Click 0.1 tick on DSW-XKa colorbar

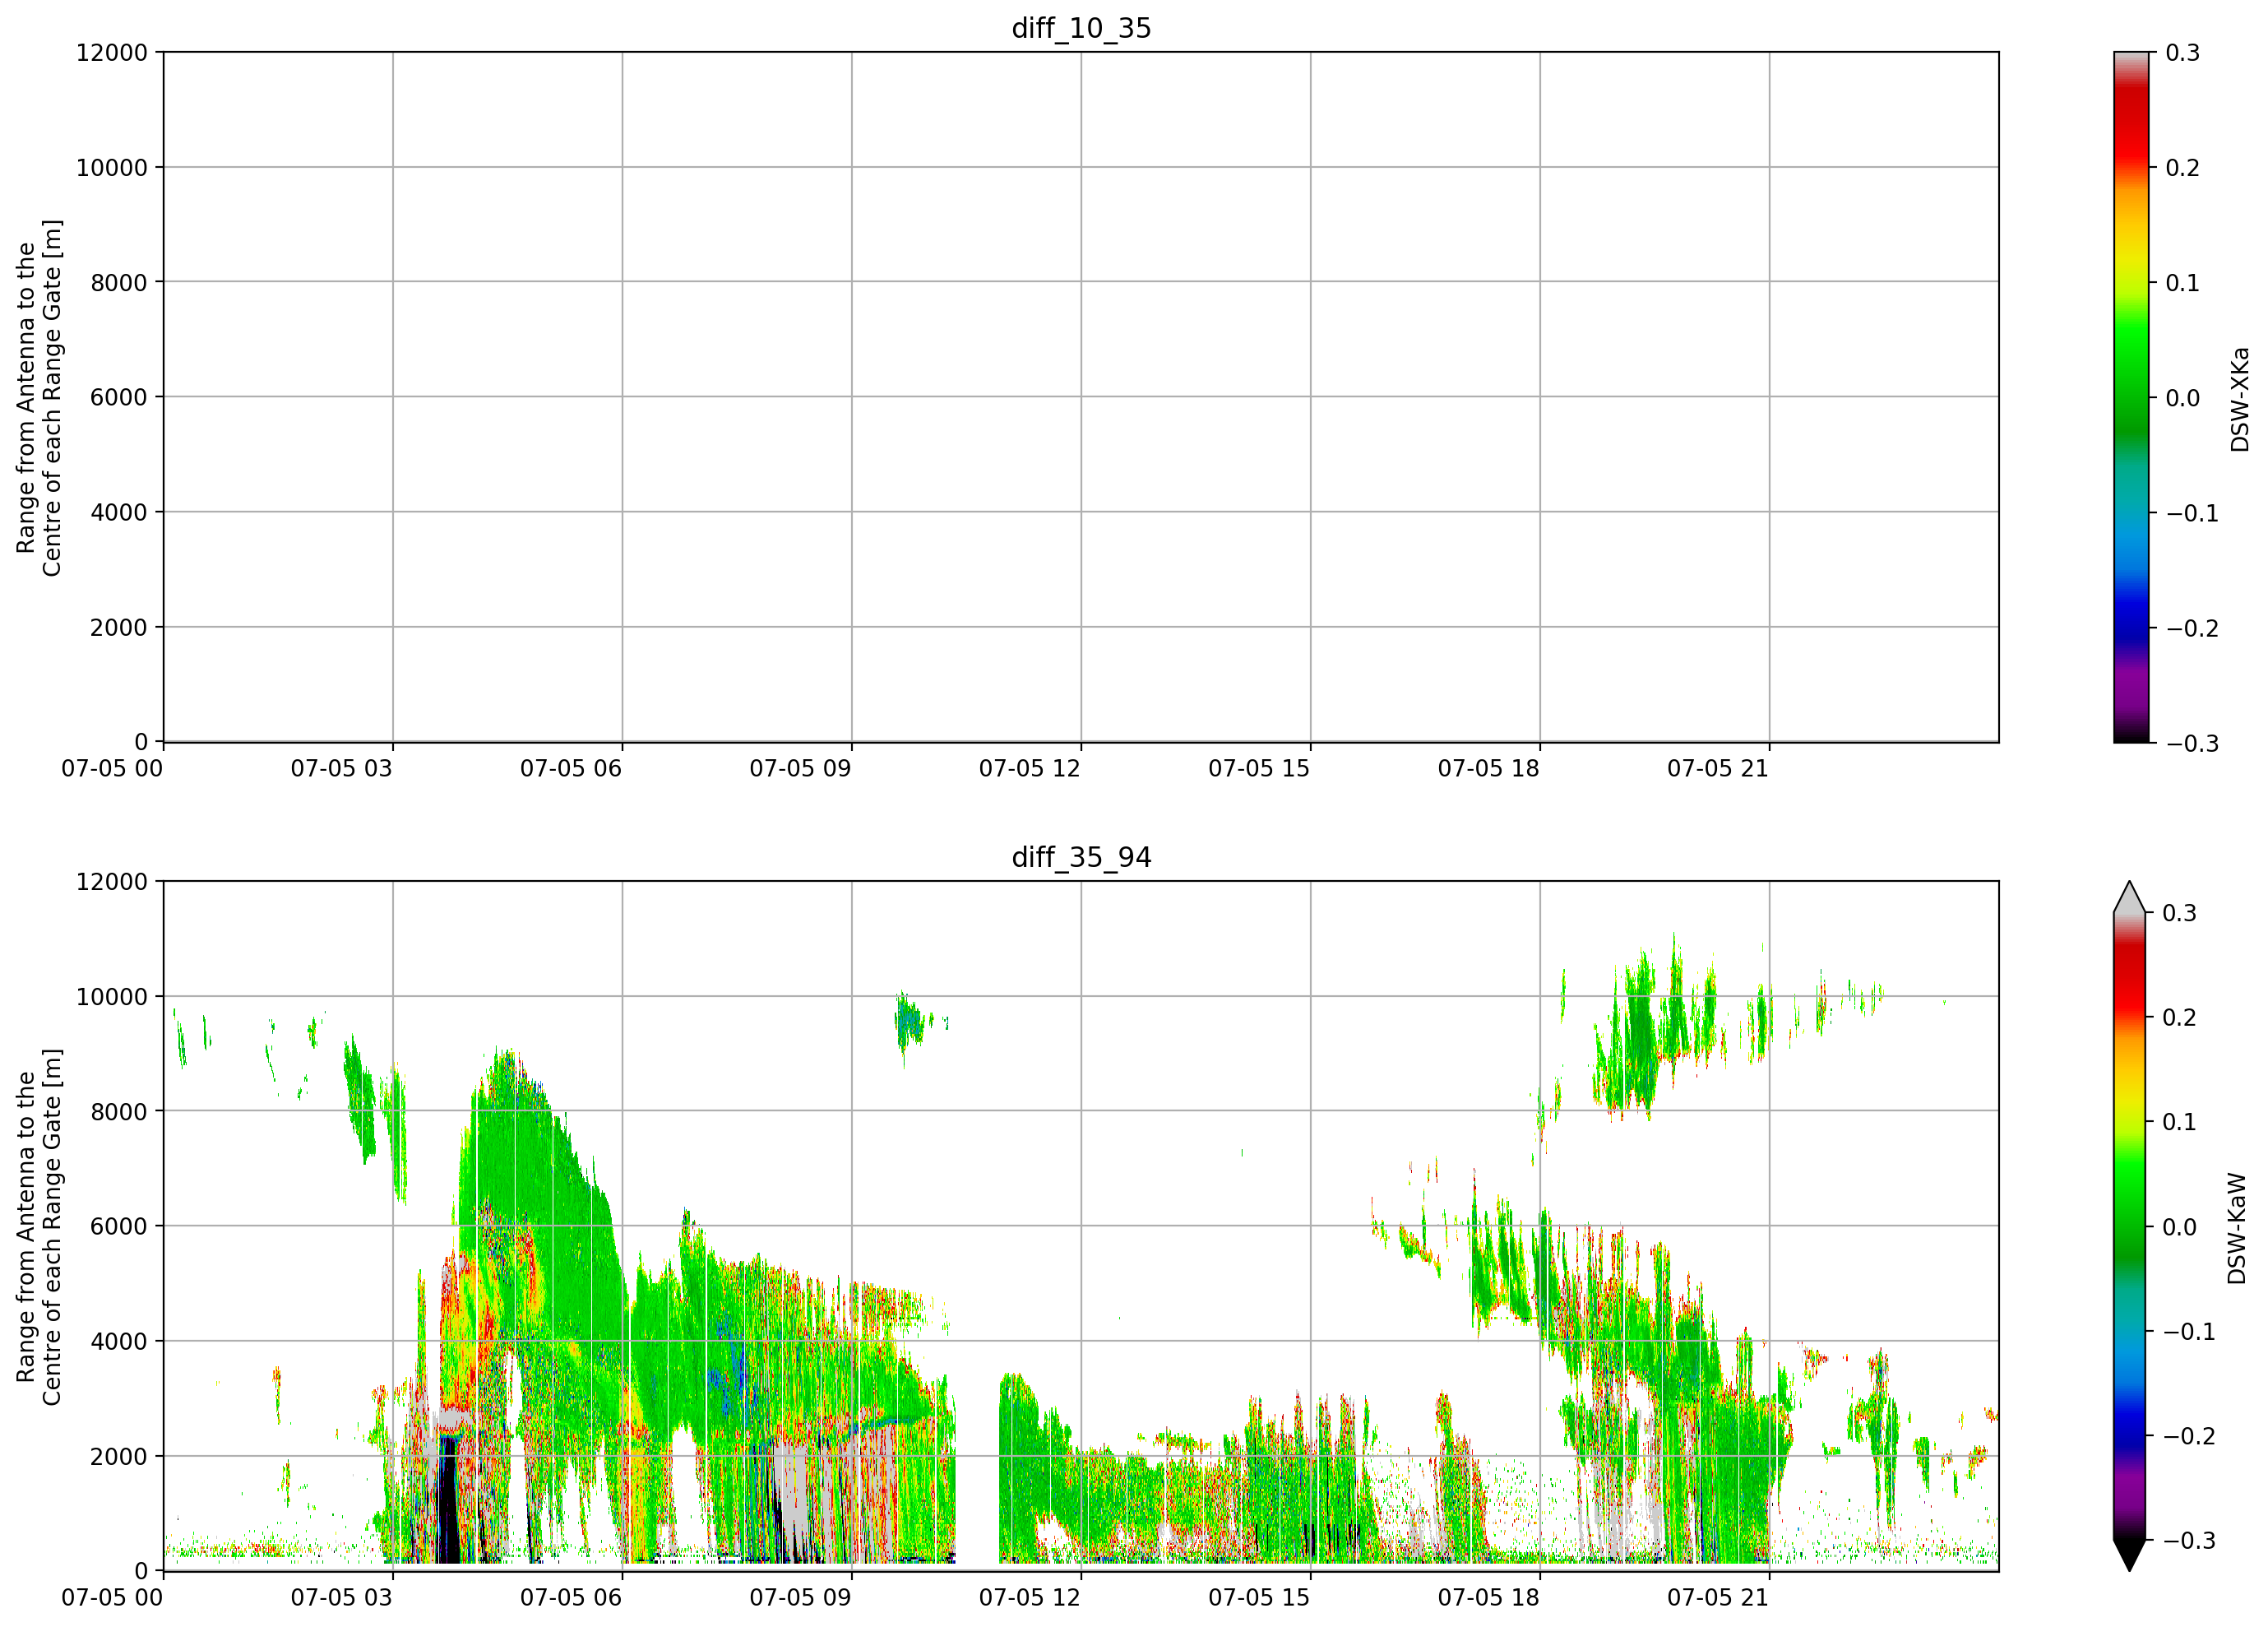[2183, 283]
